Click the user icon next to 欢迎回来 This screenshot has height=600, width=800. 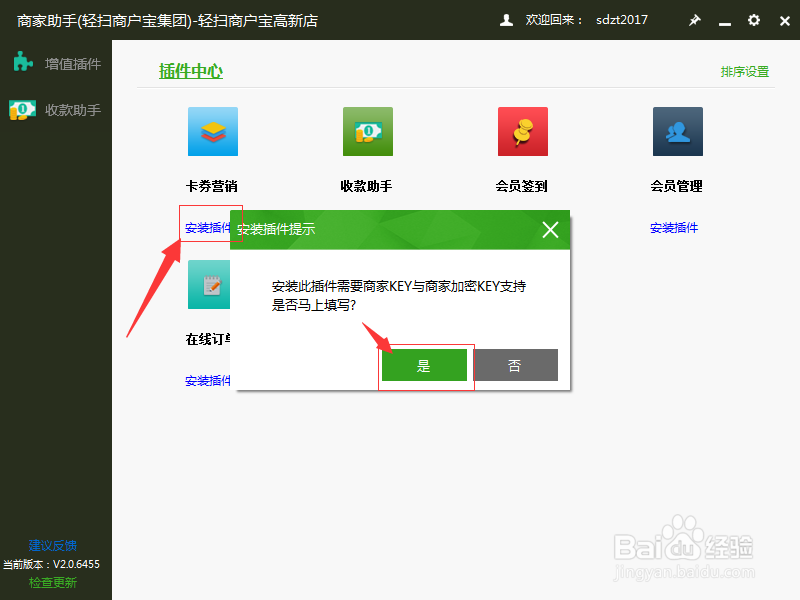click(505, 20)
